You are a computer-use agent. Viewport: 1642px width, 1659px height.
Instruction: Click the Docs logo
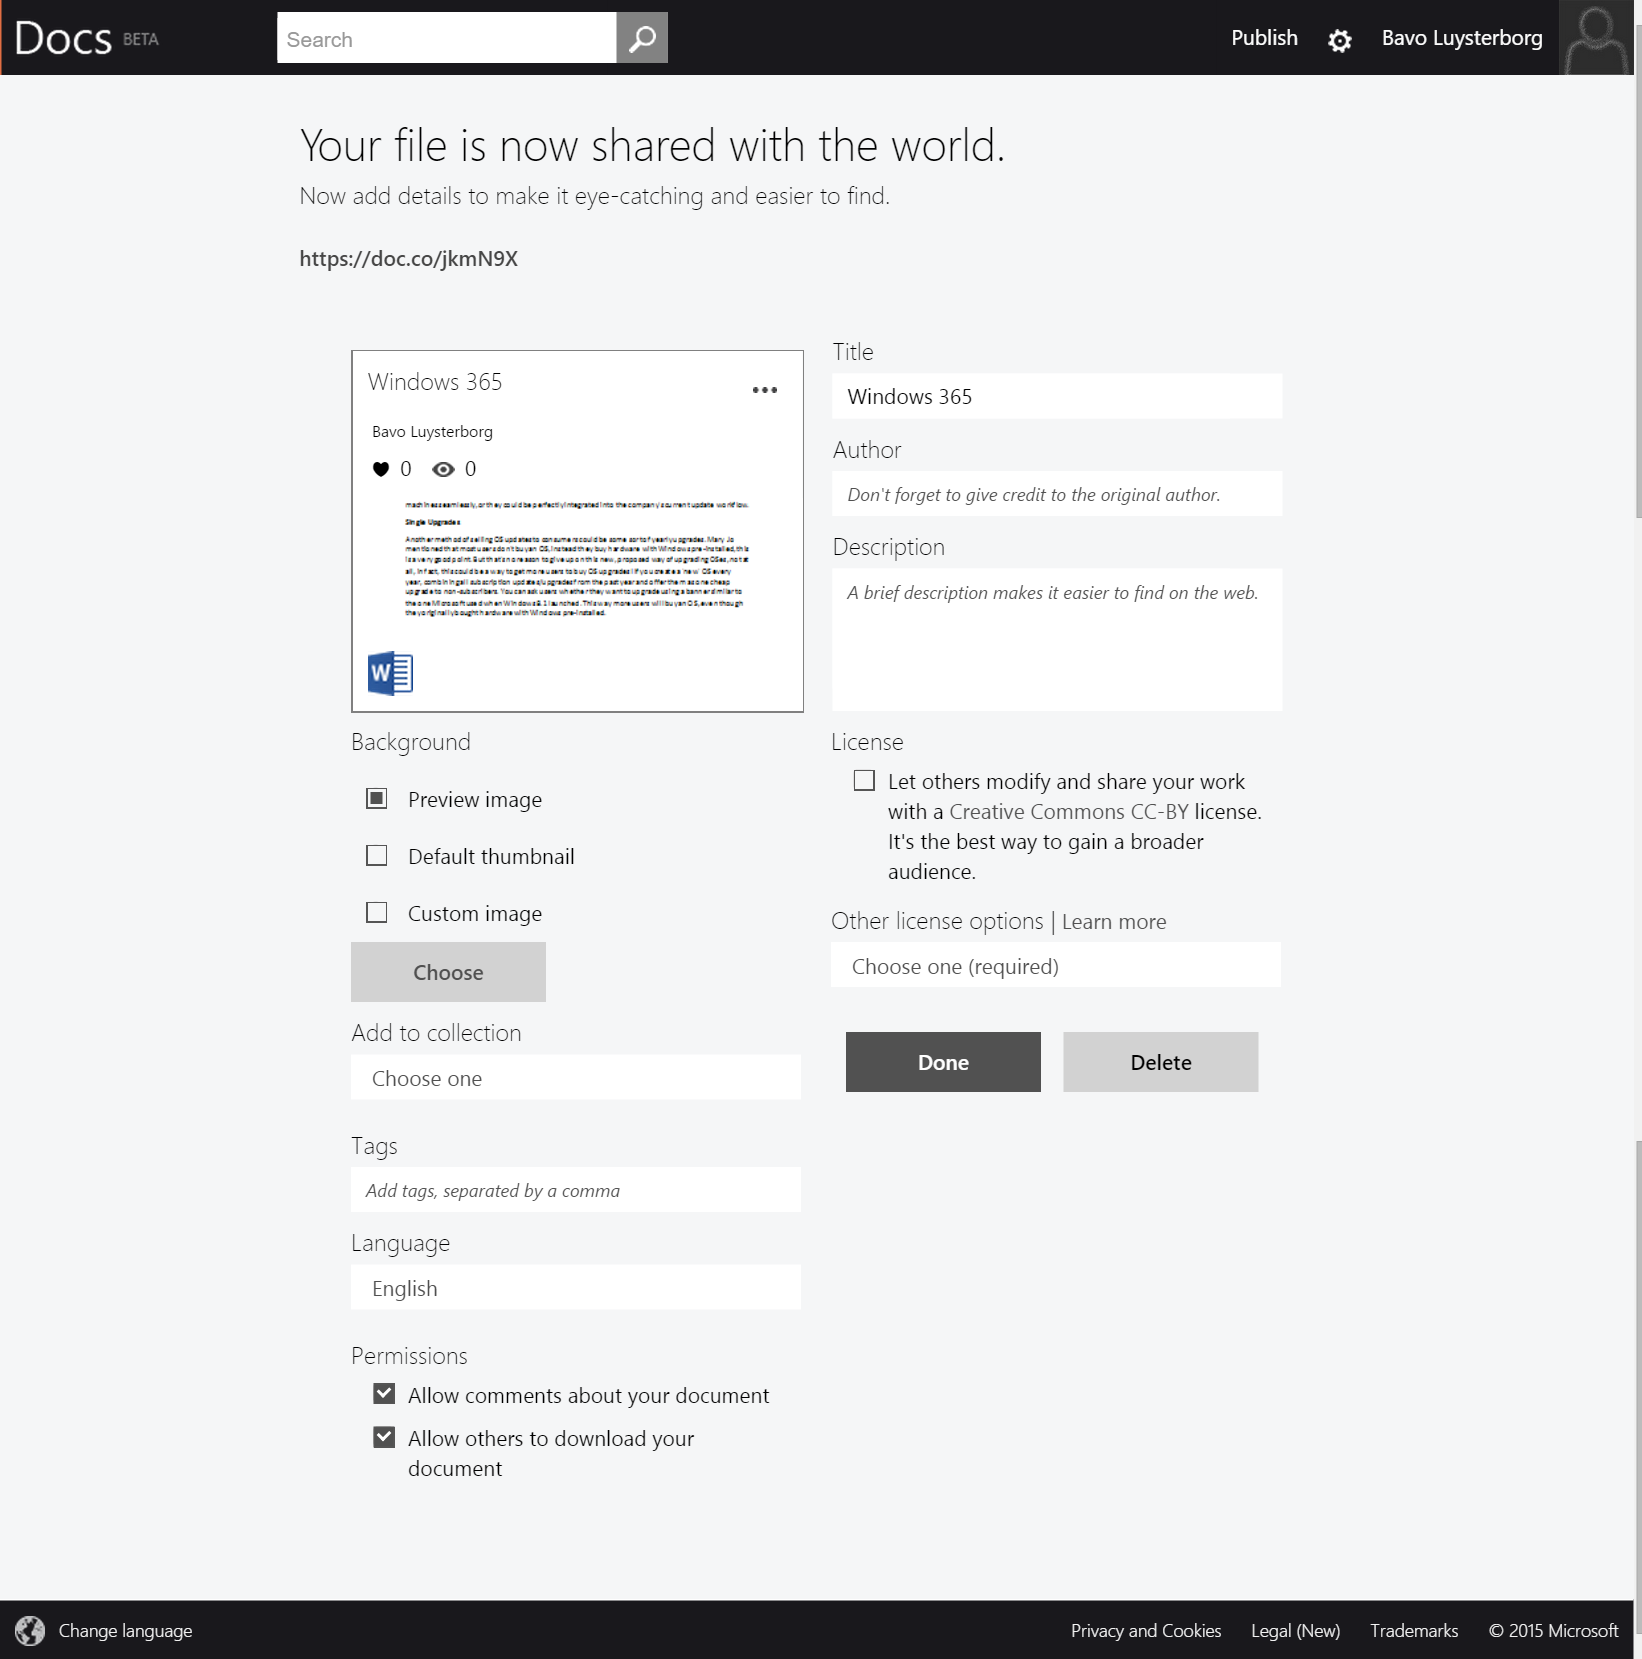coord(63,38)
